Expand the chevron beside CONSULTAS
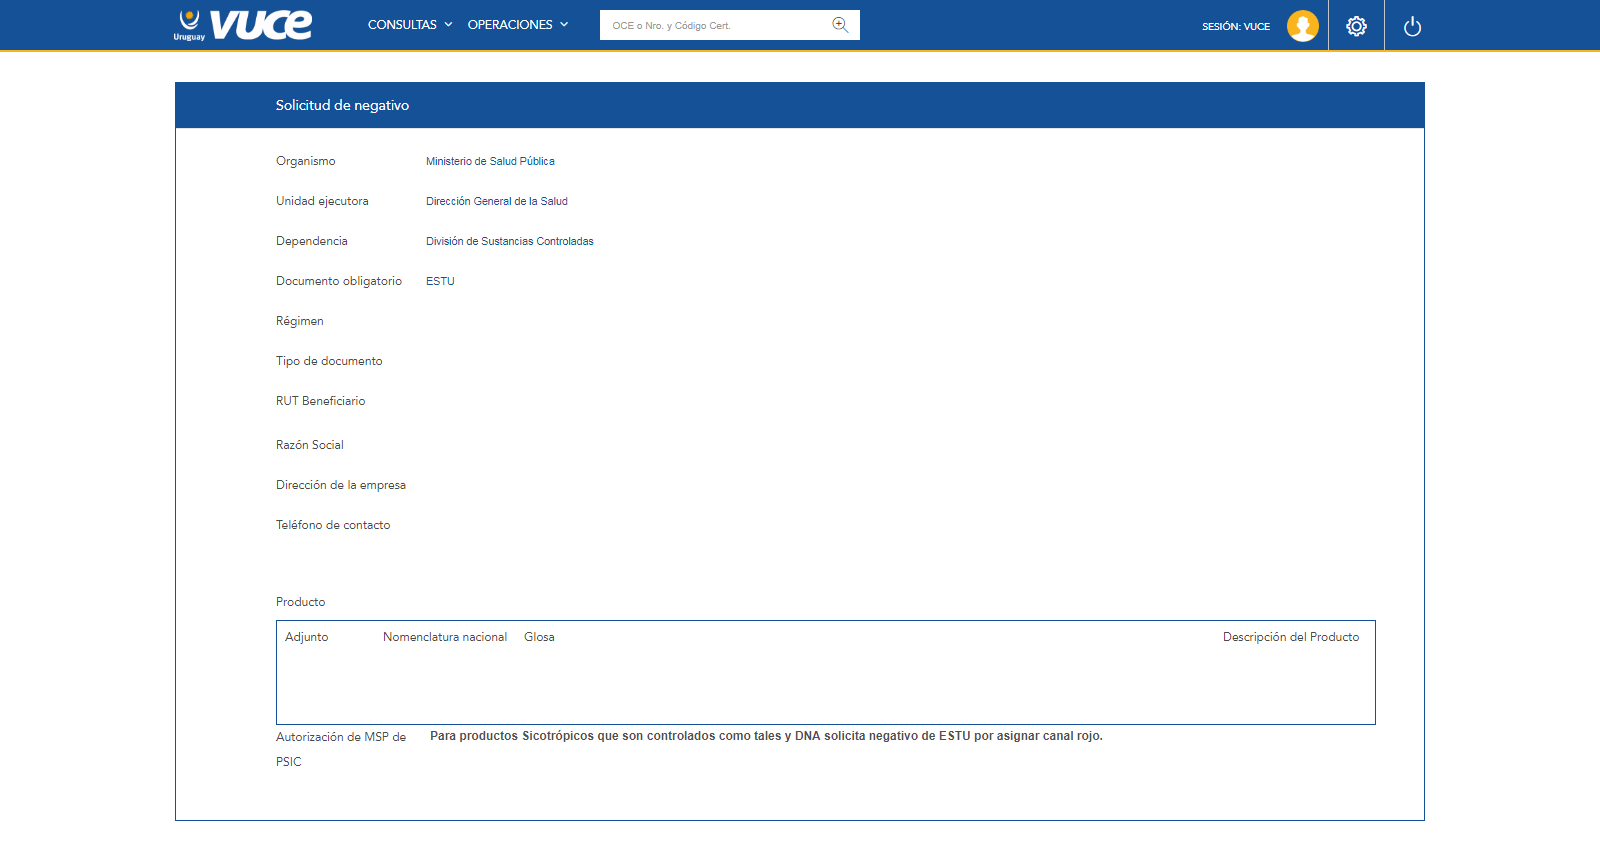 tap(448, 25)
